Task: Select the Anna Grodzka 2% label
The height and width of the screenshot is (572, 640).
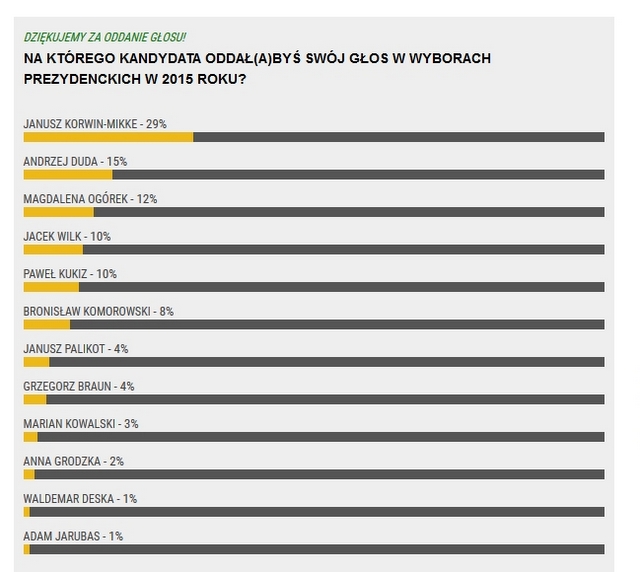Action: pos(73,461)
